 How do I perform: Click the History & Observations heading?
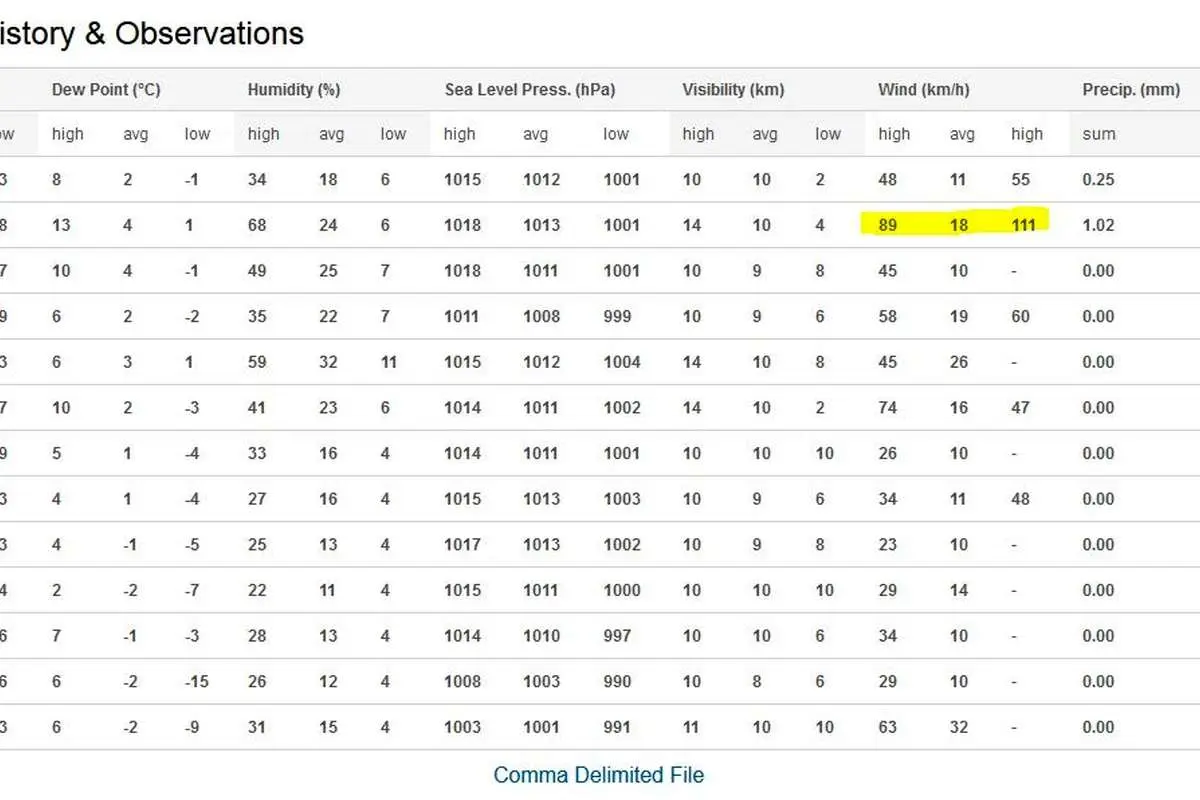(x=152, y=33)
